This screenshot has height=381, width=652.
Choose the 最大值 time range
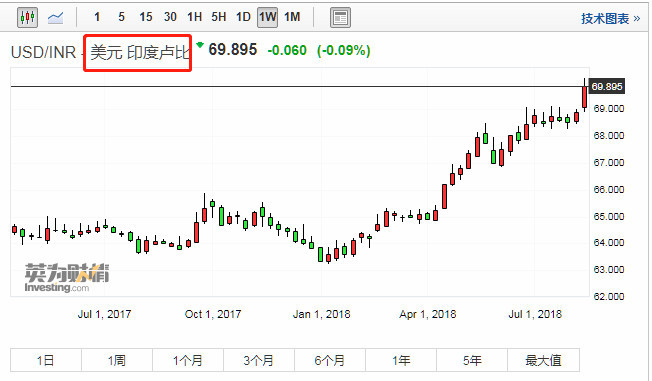point(543,360)
